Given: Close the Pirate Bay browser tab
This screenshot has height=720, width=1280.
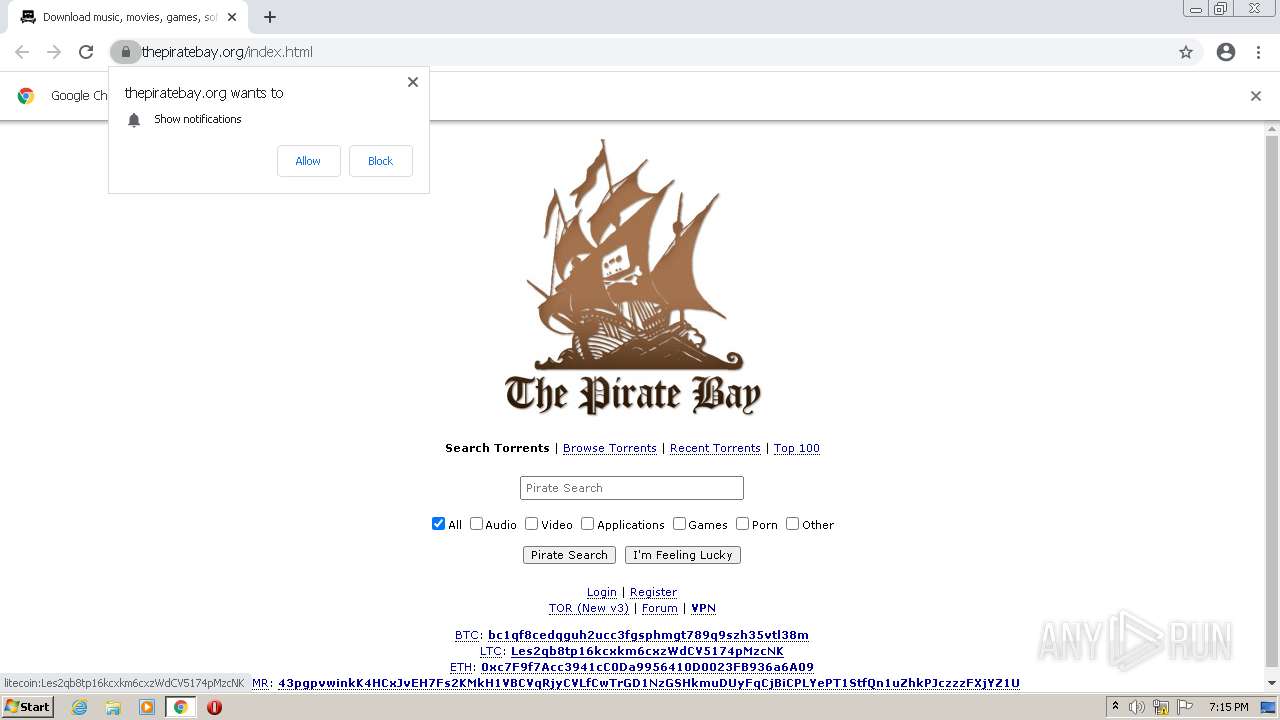Looking at the screenshot, I should [231, 17].
